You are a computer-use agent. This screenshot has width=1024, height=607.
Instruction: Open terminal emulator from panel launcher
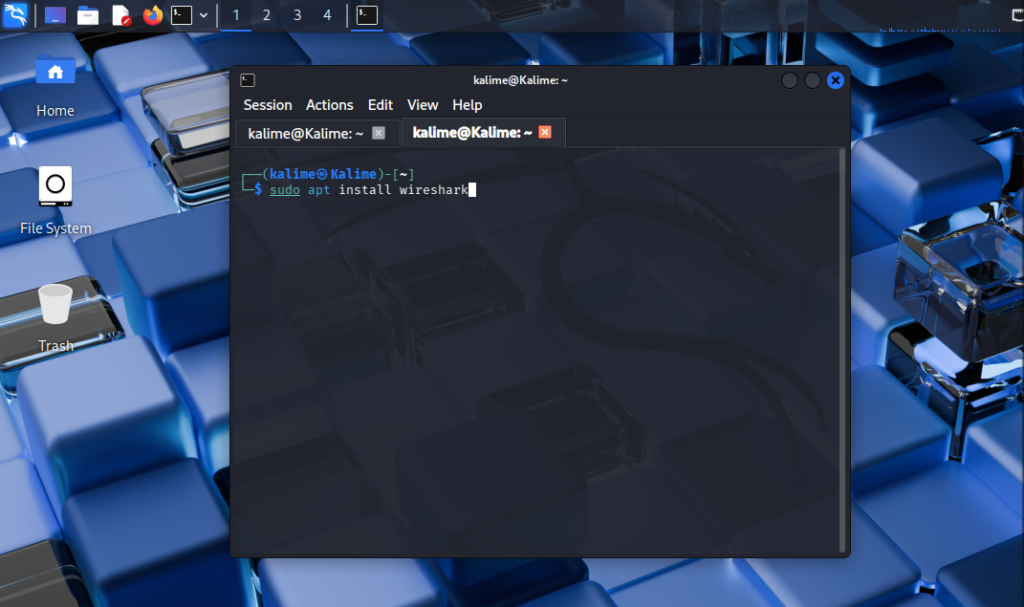point(181,15)
